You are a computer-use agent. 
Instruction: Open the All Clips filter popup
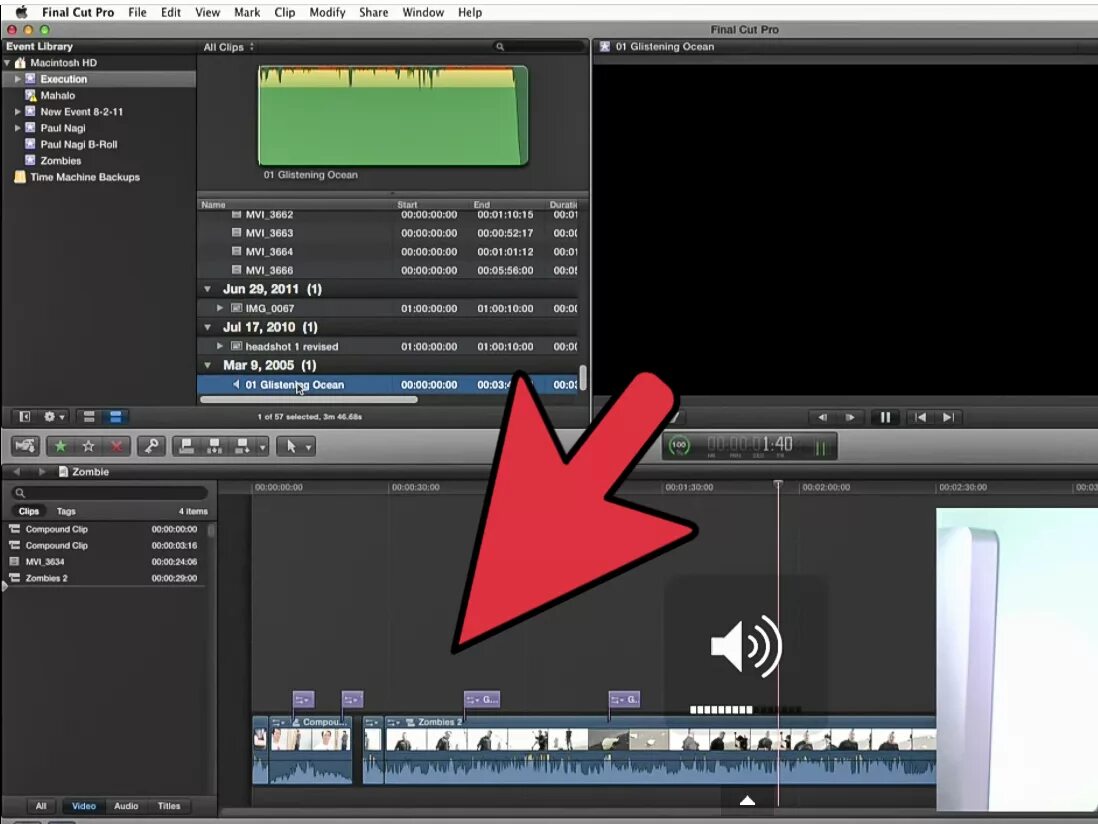pos(228,47)
